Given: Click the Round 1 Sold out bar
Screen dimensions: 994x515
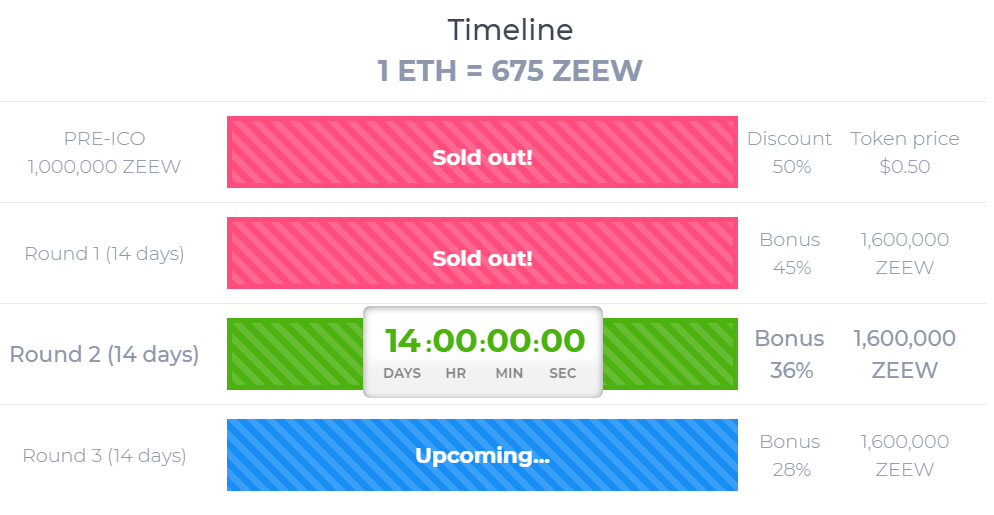Looking at the screenshot, I should click(x=482, y=253).
